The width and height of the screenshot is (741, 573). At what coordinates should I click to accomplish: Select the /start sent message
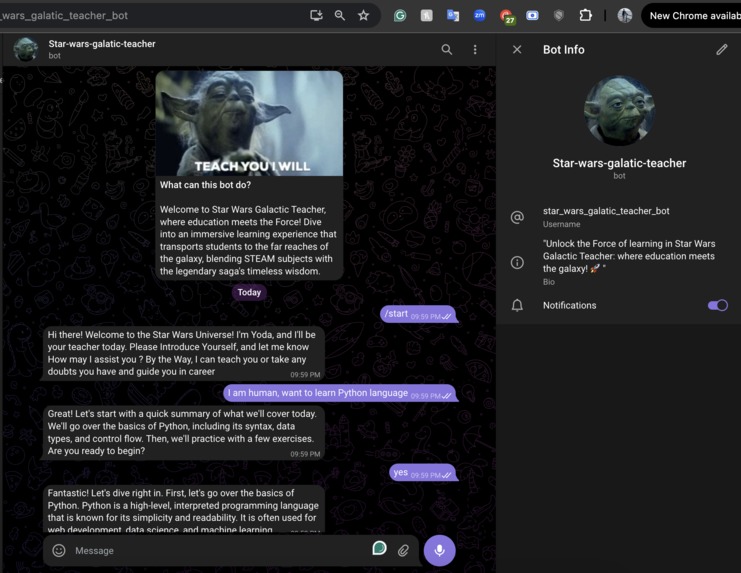(x=418, y=314)
